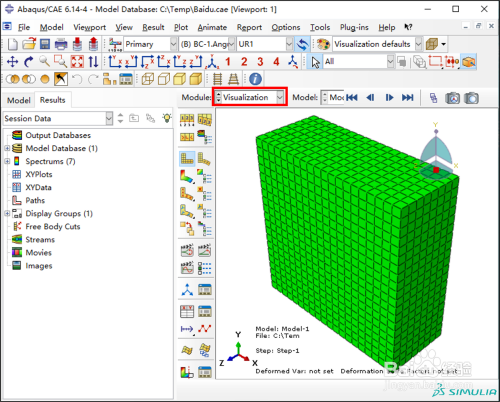
Task: Toggle perspective view on
Action: click(234, 79)
